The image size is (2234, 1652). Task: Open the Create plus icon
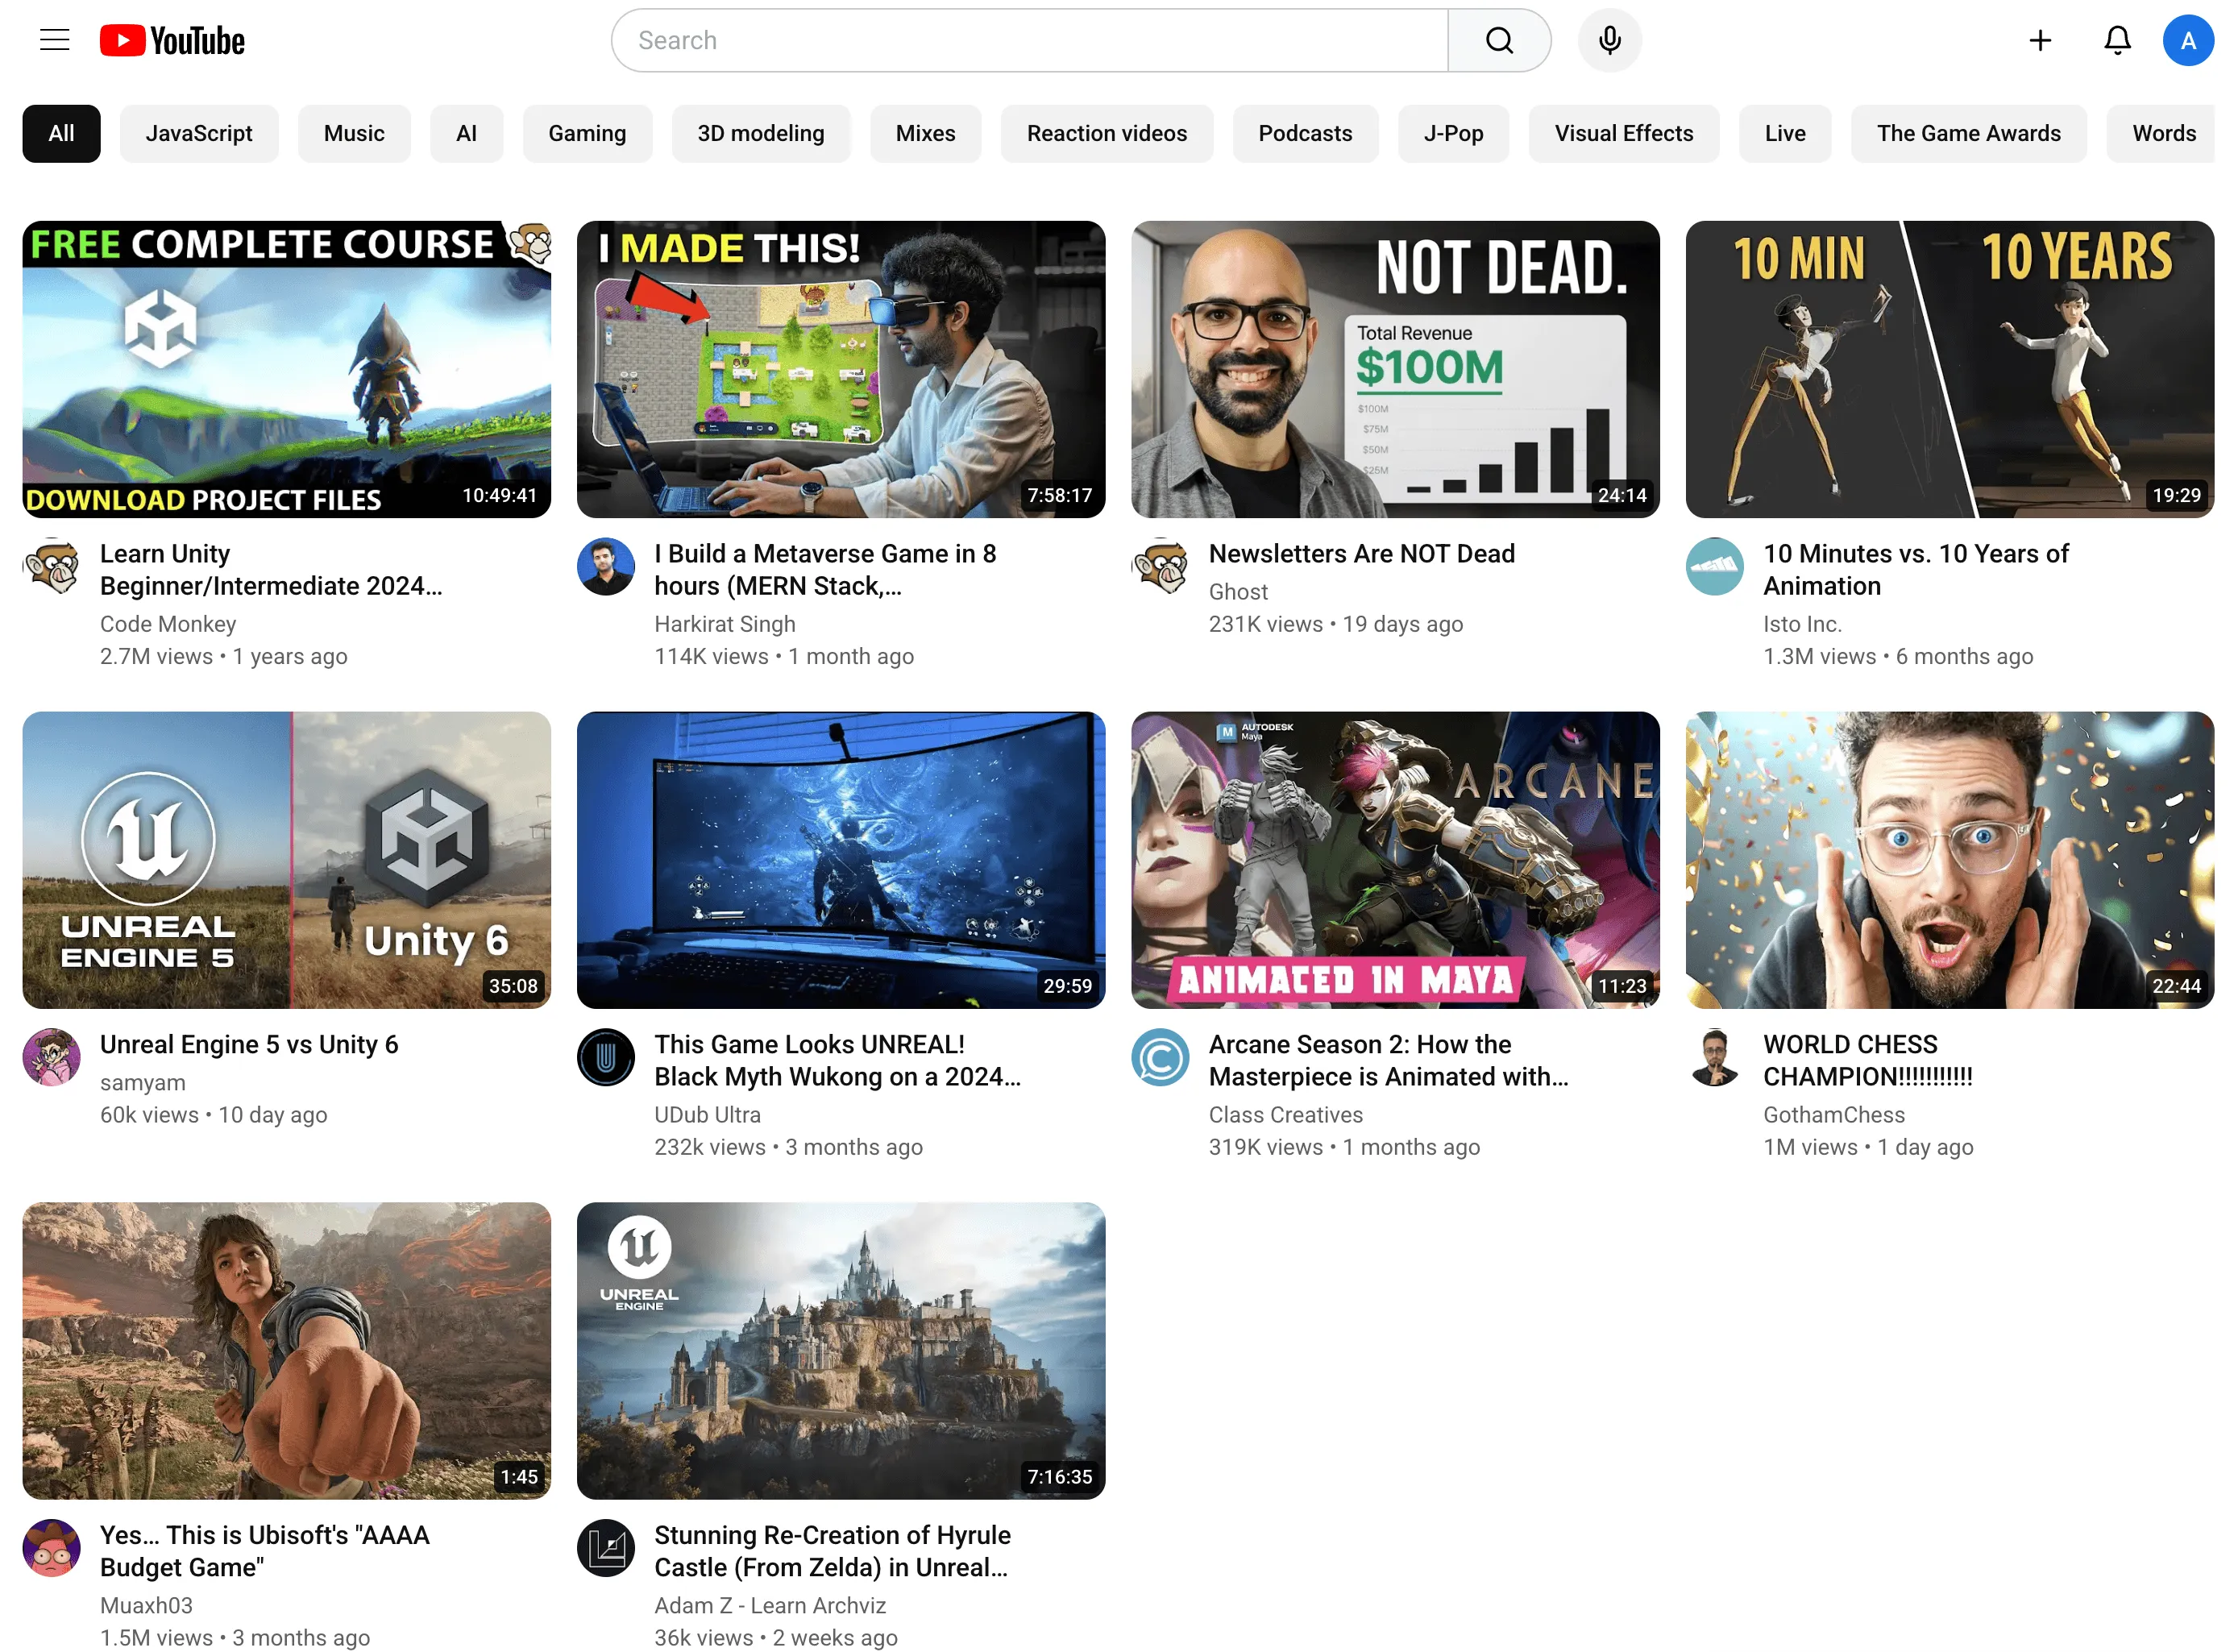point(2040,40)
